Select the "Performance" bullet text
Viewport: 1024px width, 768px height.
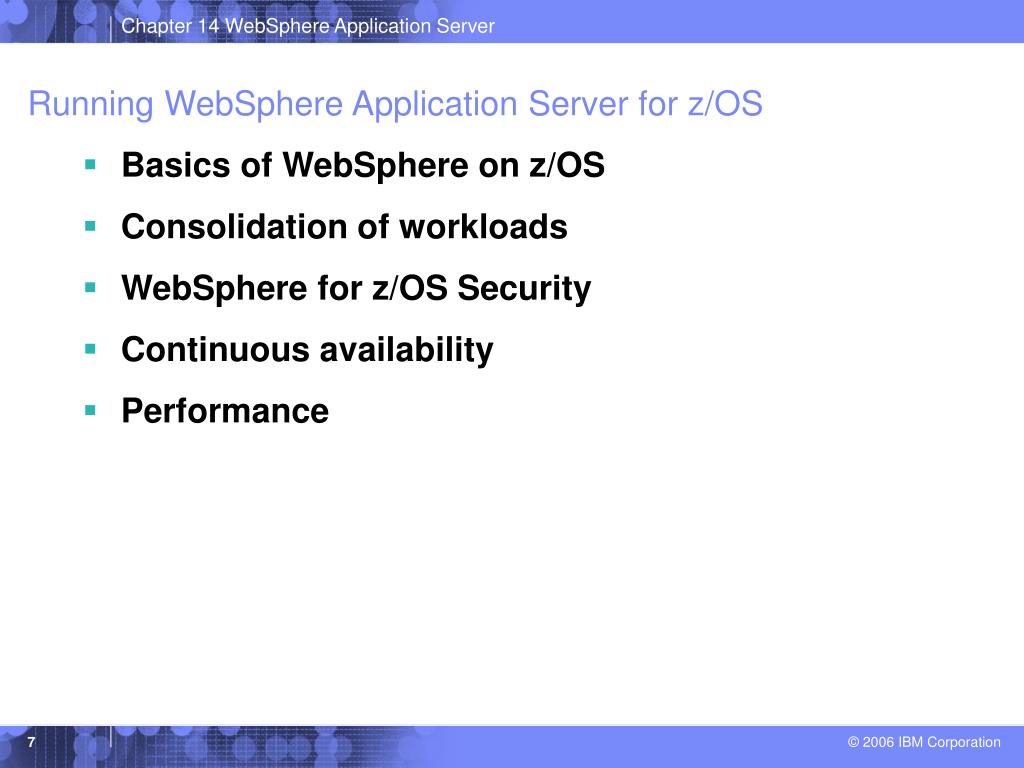coord(225,411)
